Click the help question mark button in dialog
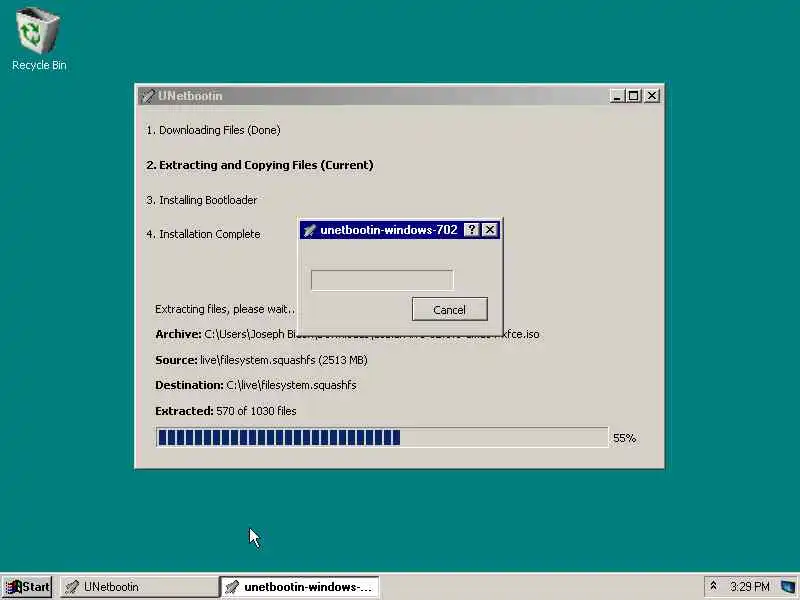 click(471, 230)
